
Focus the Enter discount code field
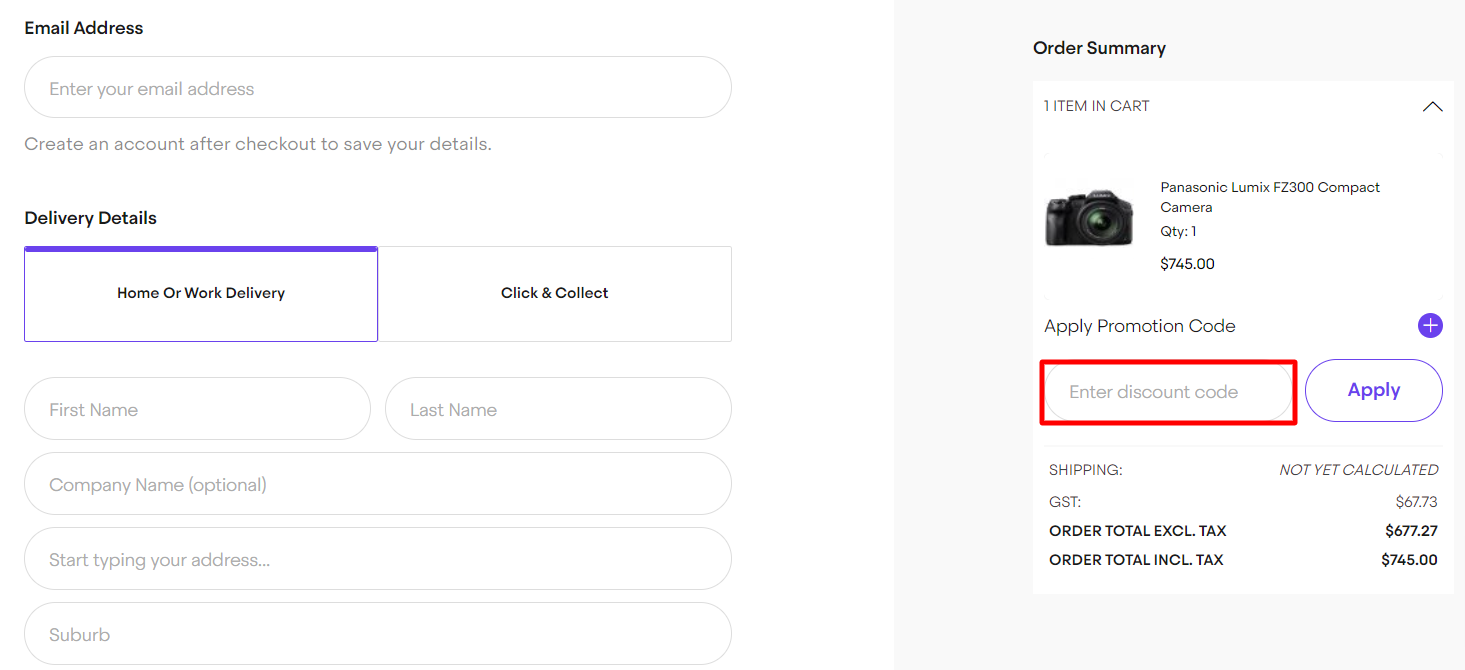point(1168,392)
